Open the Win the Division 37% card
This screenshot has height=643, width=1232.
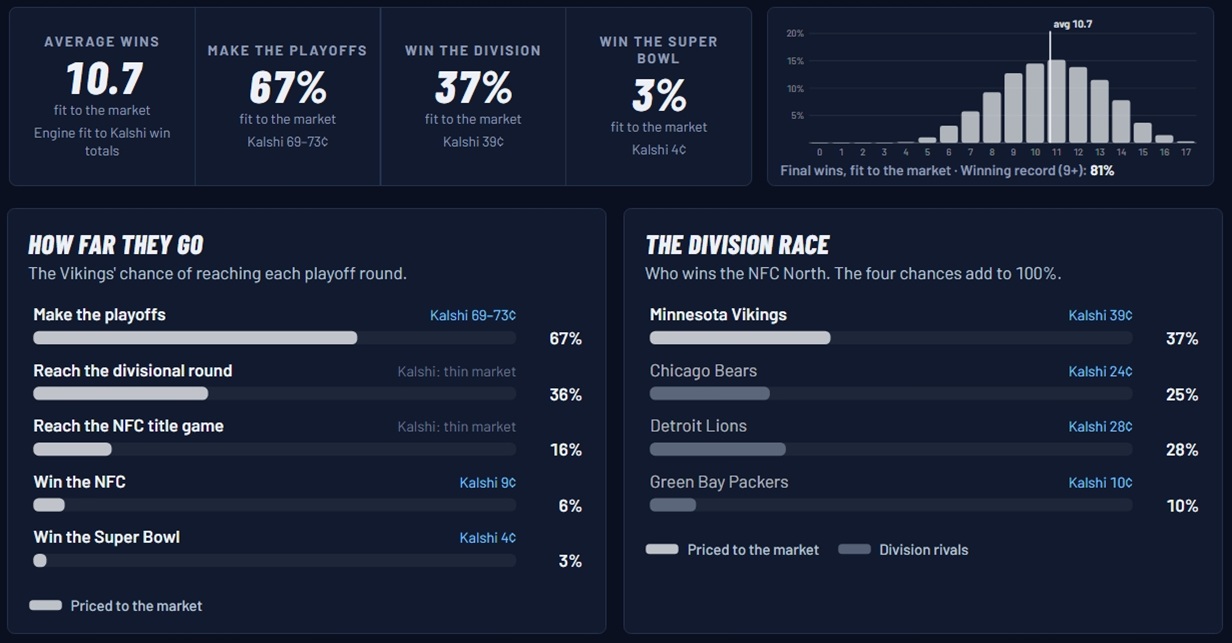tap(473, 96)
